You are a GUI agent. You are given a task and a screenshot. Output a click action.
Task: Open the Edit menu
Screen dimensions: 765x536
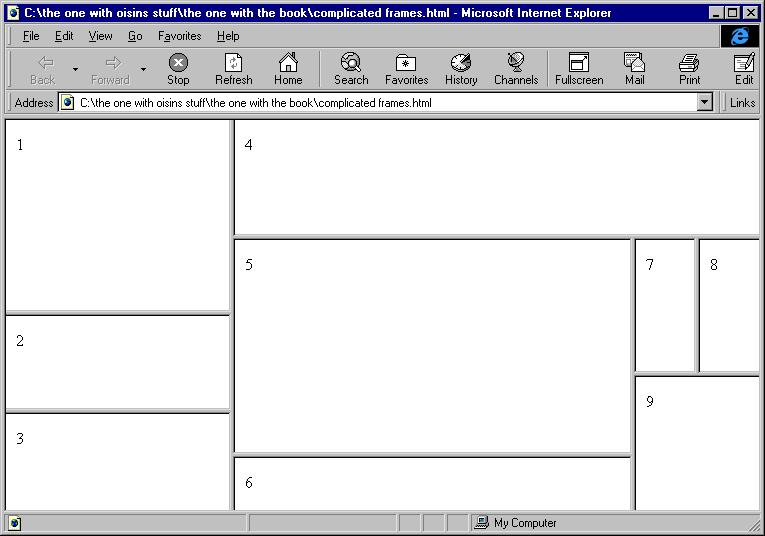point(64,36)
